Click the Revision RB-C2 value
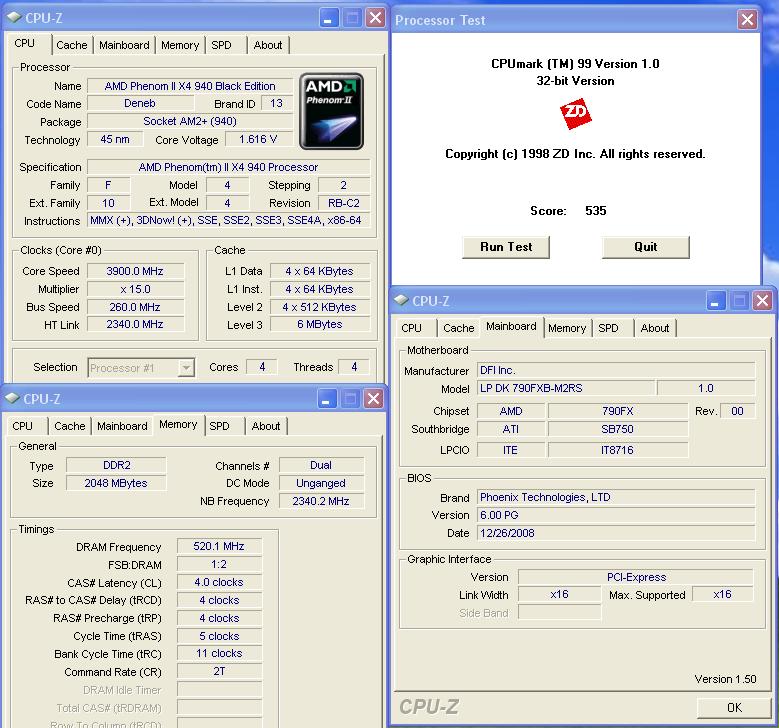This screenshot has height=728, width=779. [344, 203]
